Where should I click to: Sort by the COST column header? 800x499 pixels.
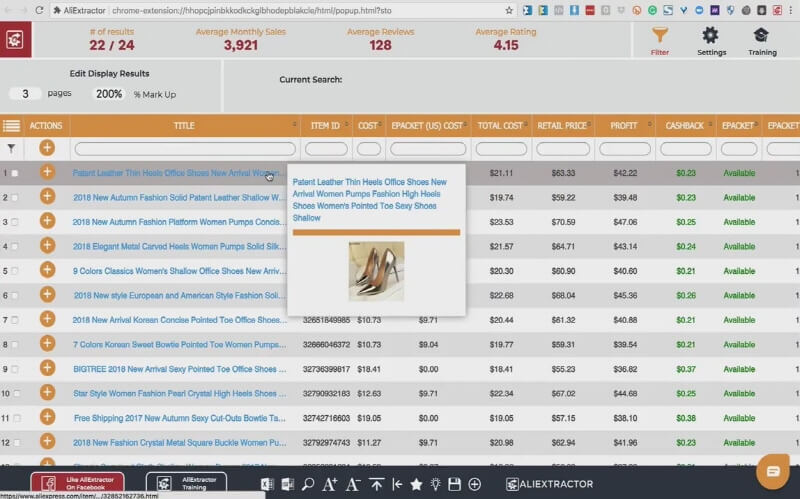tap(368, 126)
